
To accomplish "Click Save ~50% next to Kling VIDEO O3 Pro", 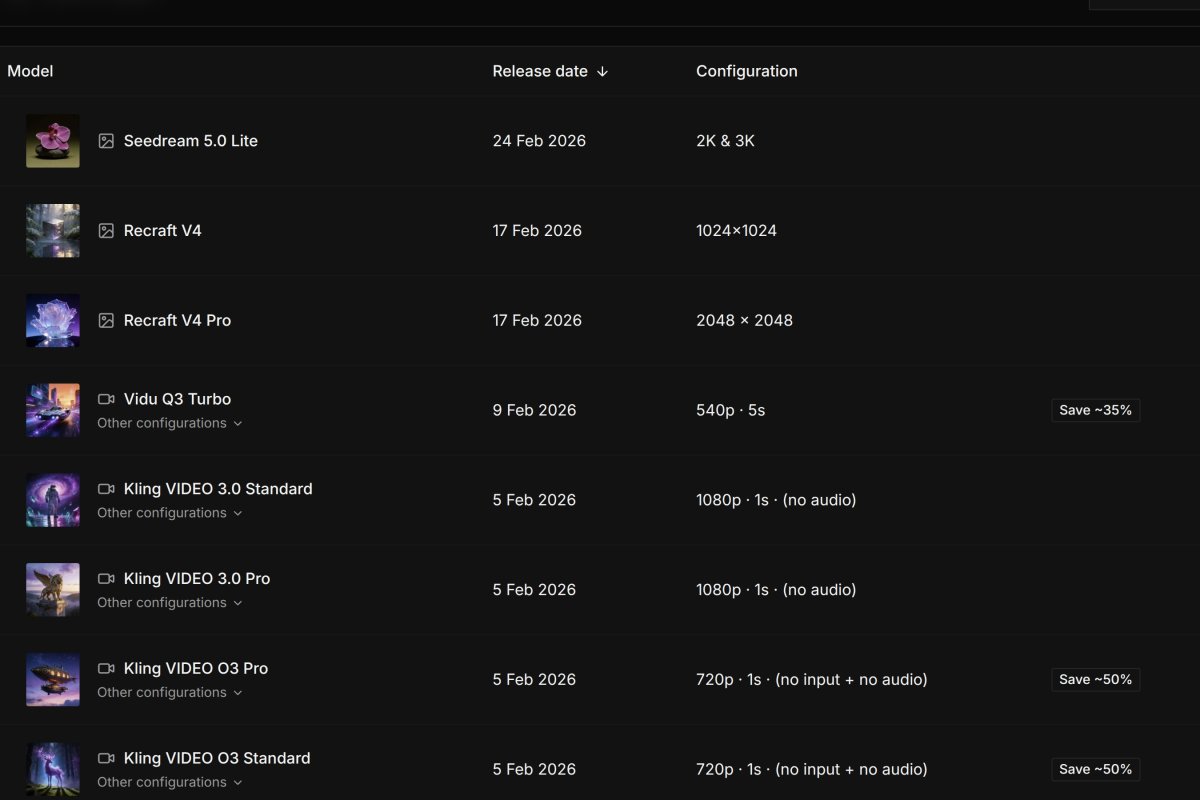I will tap(1095, 679).
